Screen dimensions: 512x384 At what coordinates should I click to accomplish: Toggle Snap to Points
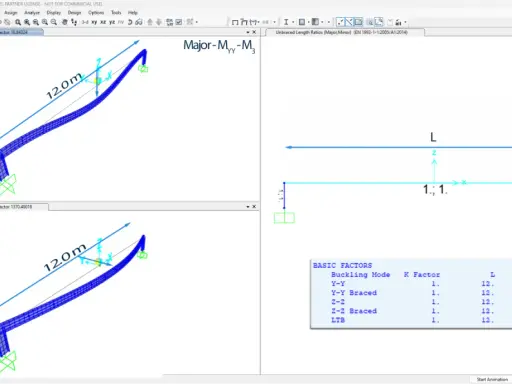click(340, 22)
